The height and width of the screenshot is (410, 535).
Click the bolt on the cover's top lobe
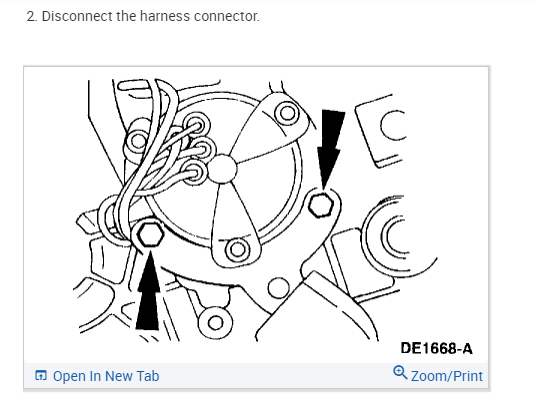[x=287, y=113]
